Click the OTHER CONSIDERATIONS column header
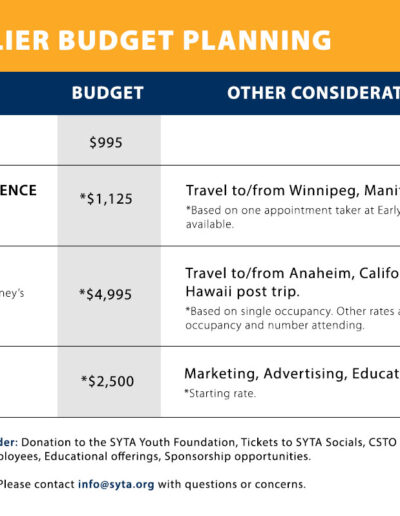Viewport: 400px width, 516px height. pyautogui.click(x=313, y=93)
